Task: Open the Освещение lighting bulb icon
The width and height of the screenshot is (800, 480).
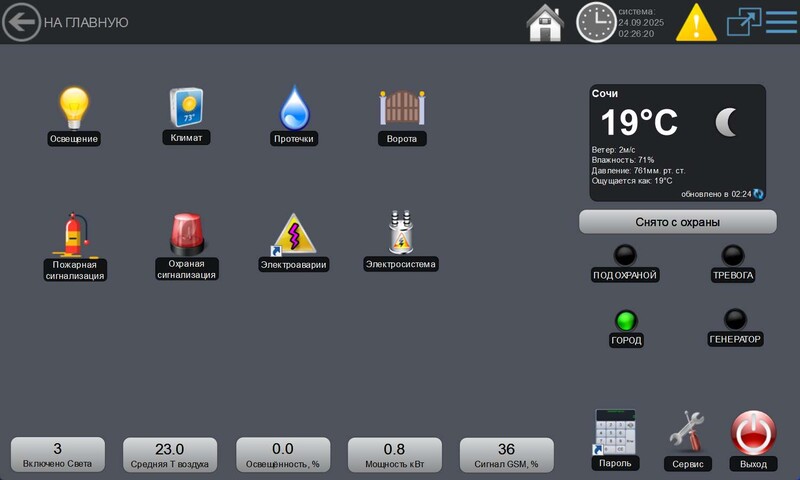Action: [x=74, y=107]
